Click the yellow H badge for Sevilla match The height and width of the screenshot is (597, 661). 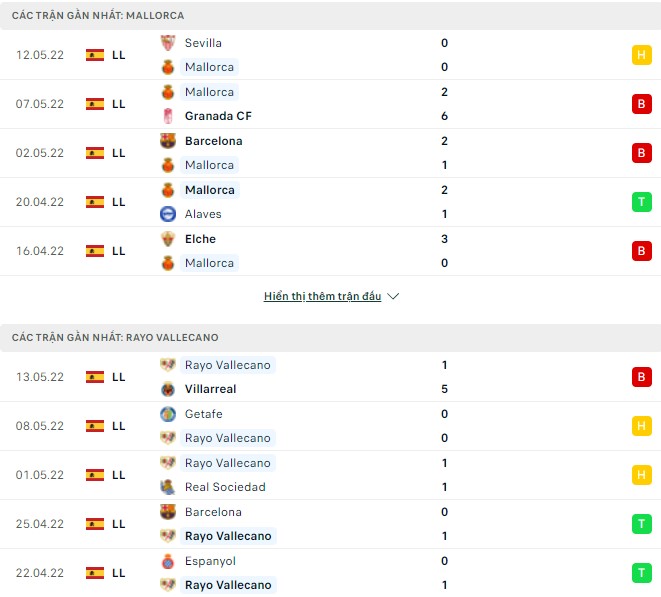tap(641, 55)
